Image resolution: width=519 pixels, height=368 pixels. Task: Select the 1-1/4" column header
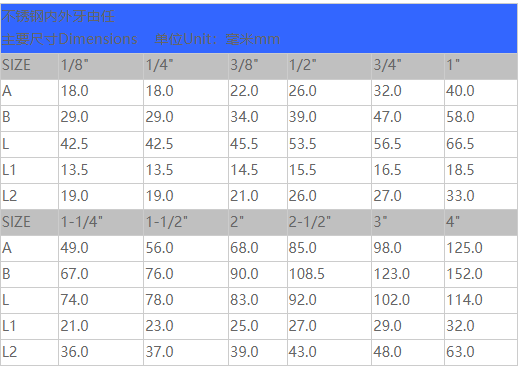point(101,223)
